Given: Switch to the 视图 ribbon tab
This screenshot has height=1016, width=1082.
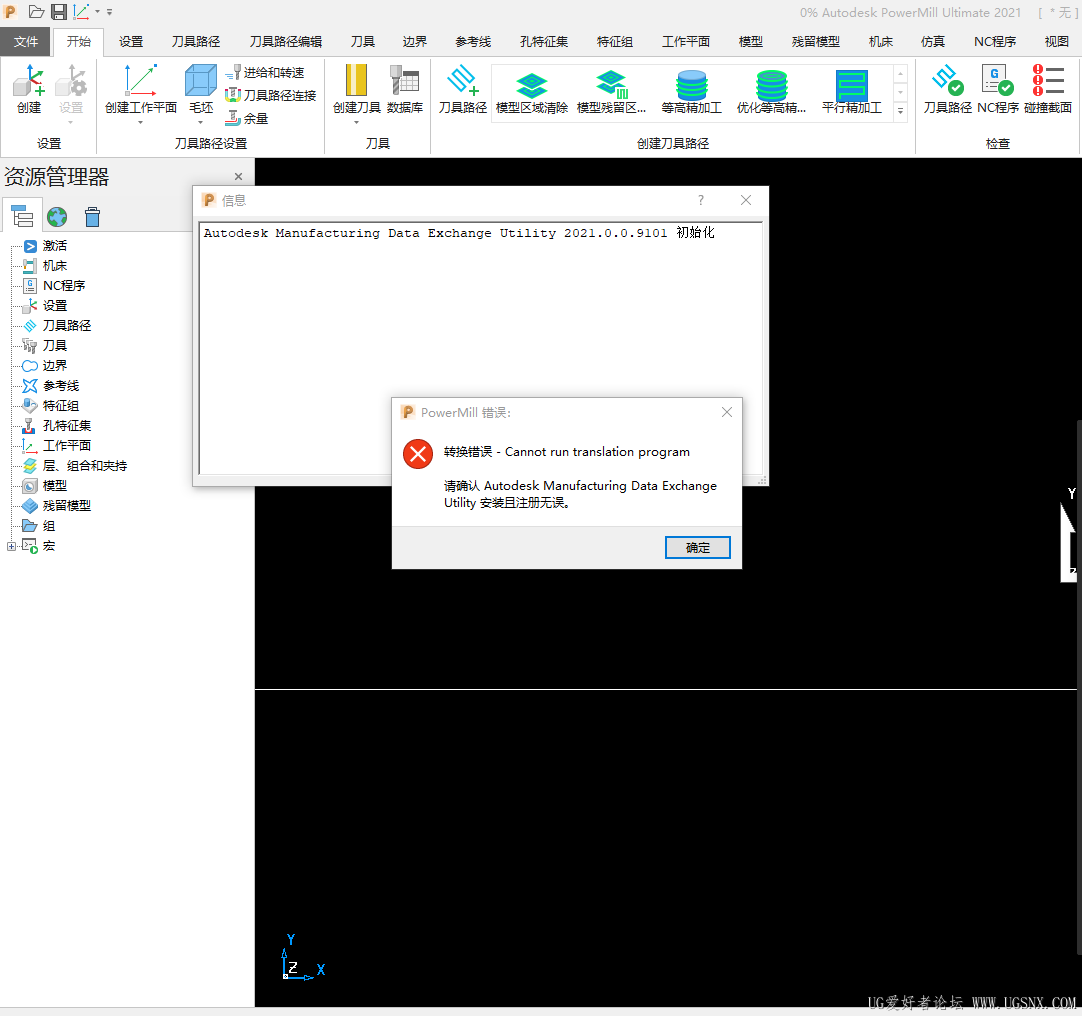Looking at the screenshot, I should click(x=1056, y=41).
